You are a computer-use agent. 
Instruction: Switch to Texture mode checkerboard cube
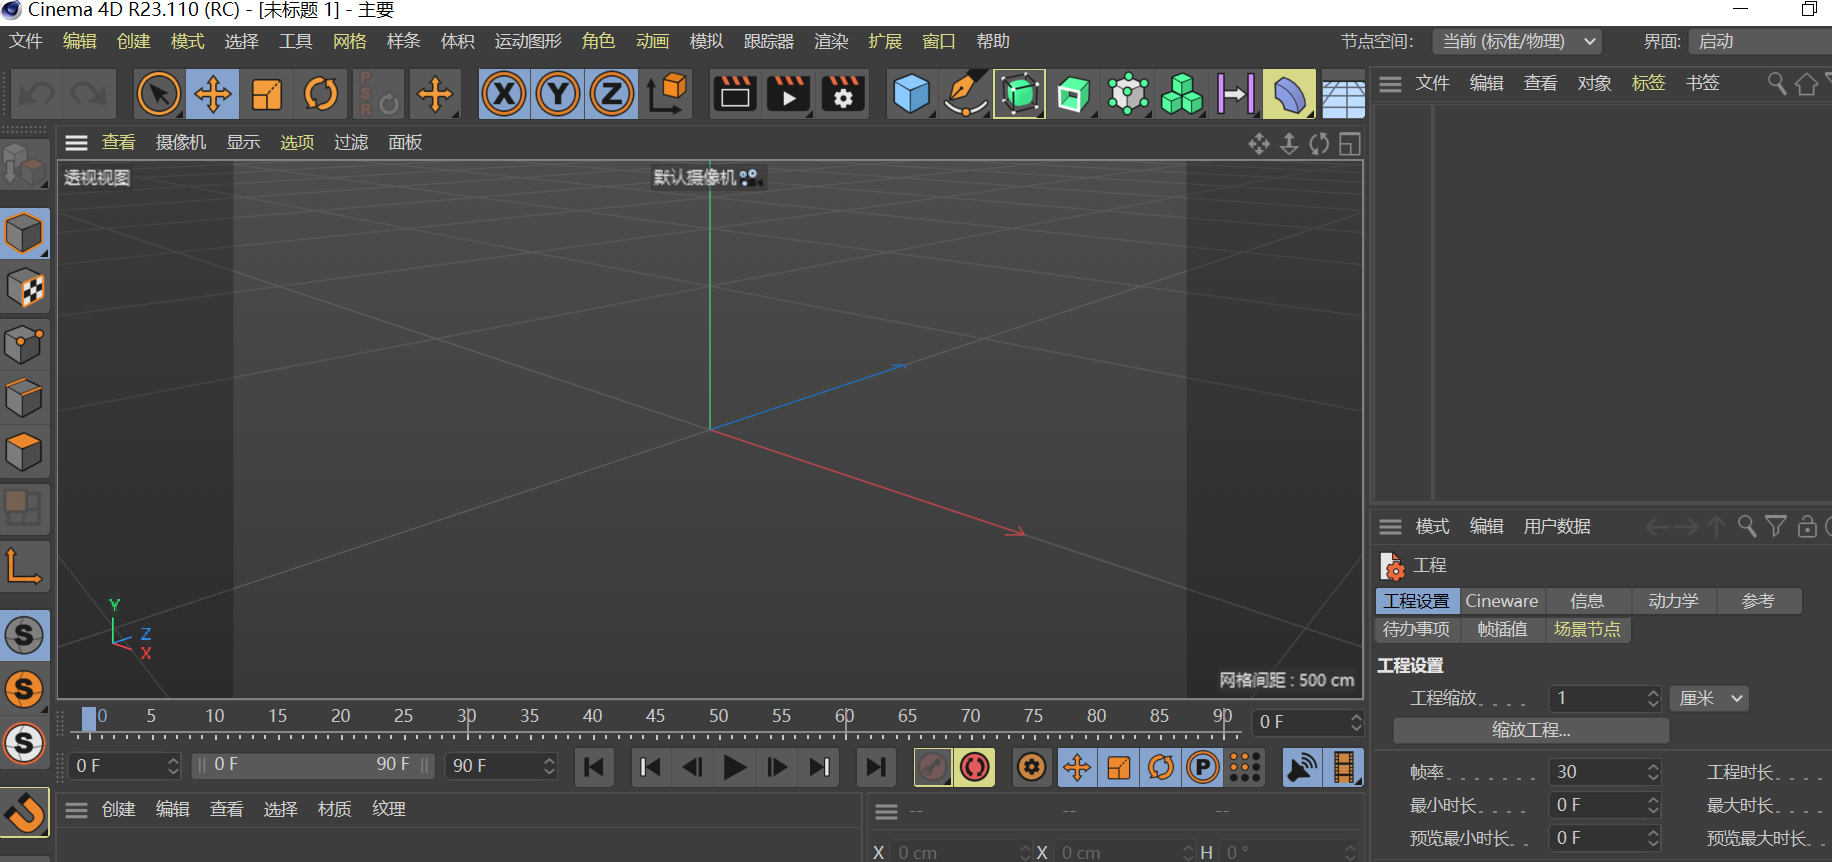click(x=24, y=290)
